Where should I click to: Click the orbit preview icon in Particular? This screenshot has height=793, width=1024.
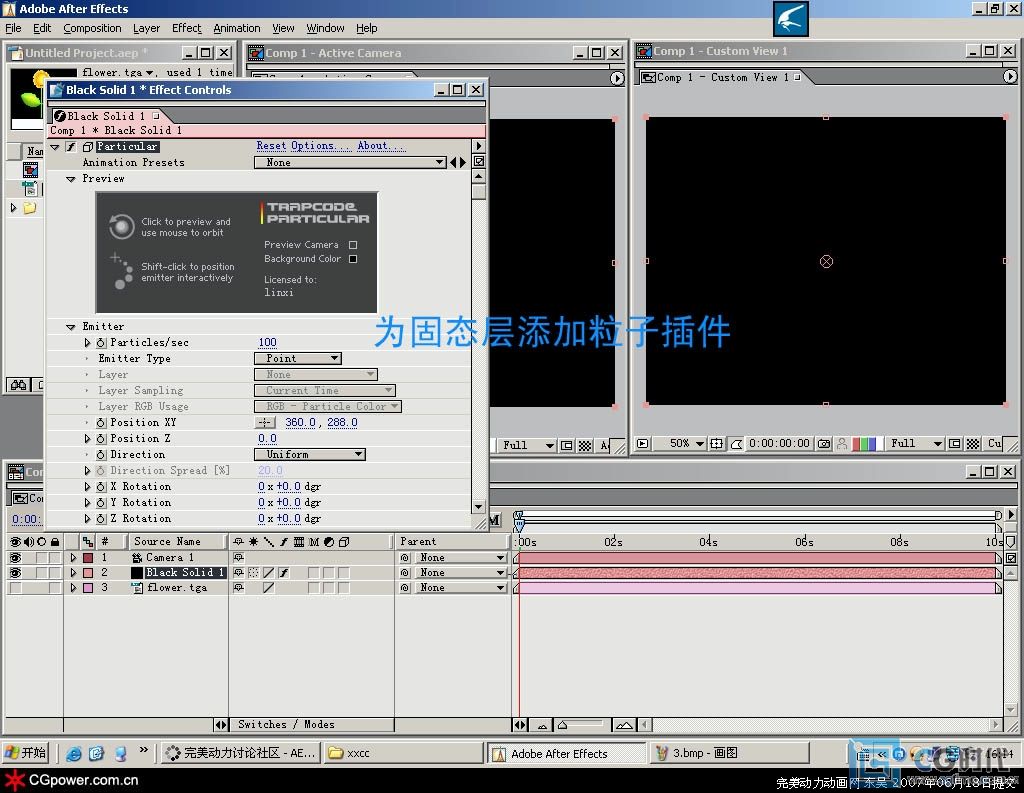121,226
